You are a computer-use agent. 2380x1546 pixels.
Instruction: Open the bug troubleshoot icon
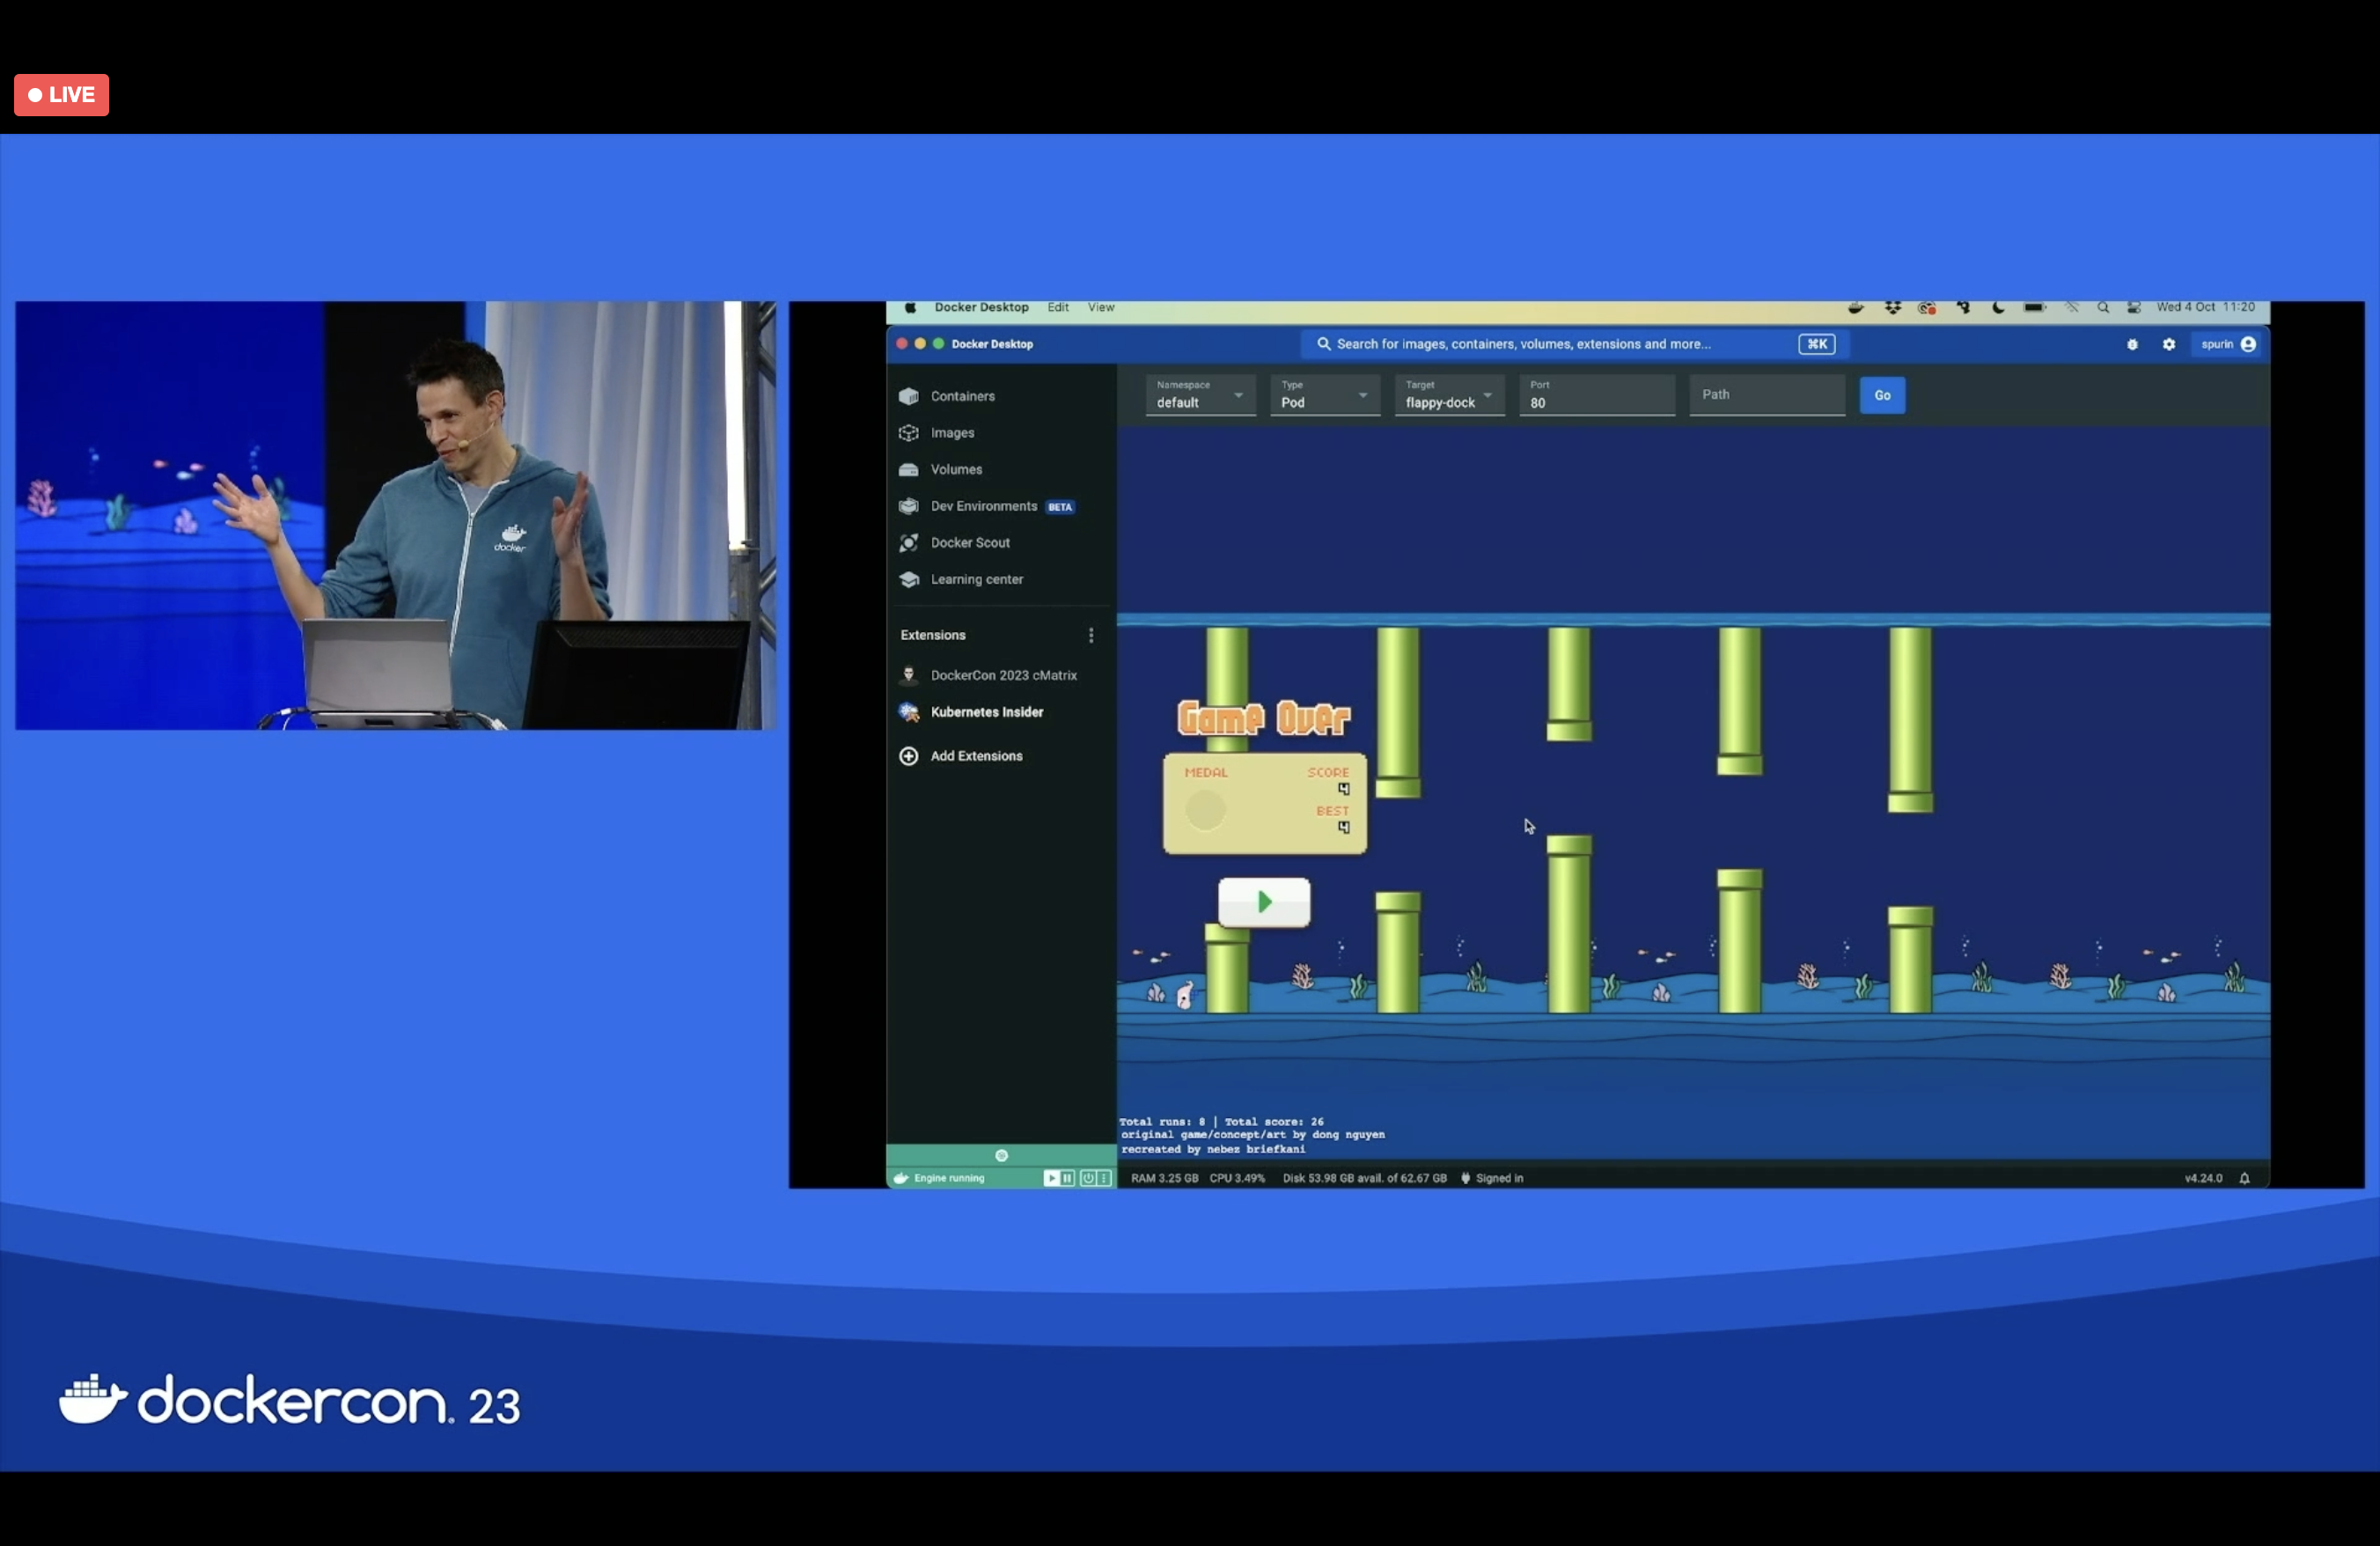(x=2132, y=344)
